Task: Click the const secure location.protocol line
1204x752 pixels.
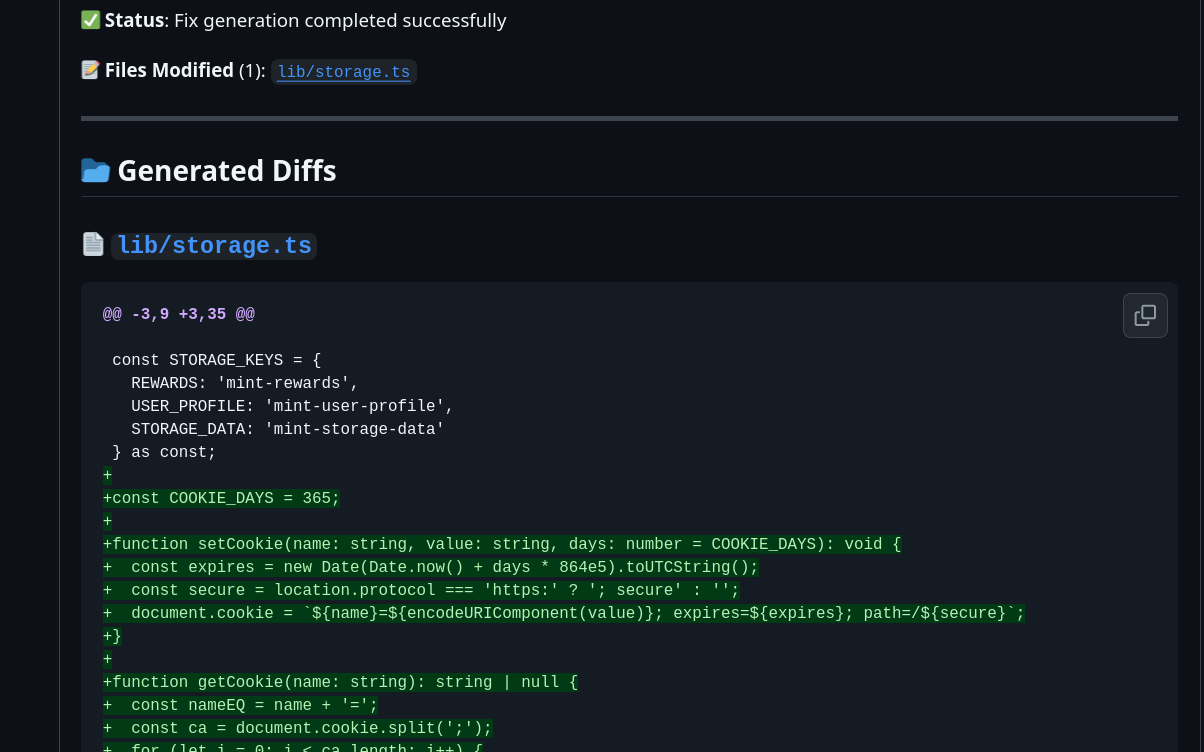Action: 421,590
